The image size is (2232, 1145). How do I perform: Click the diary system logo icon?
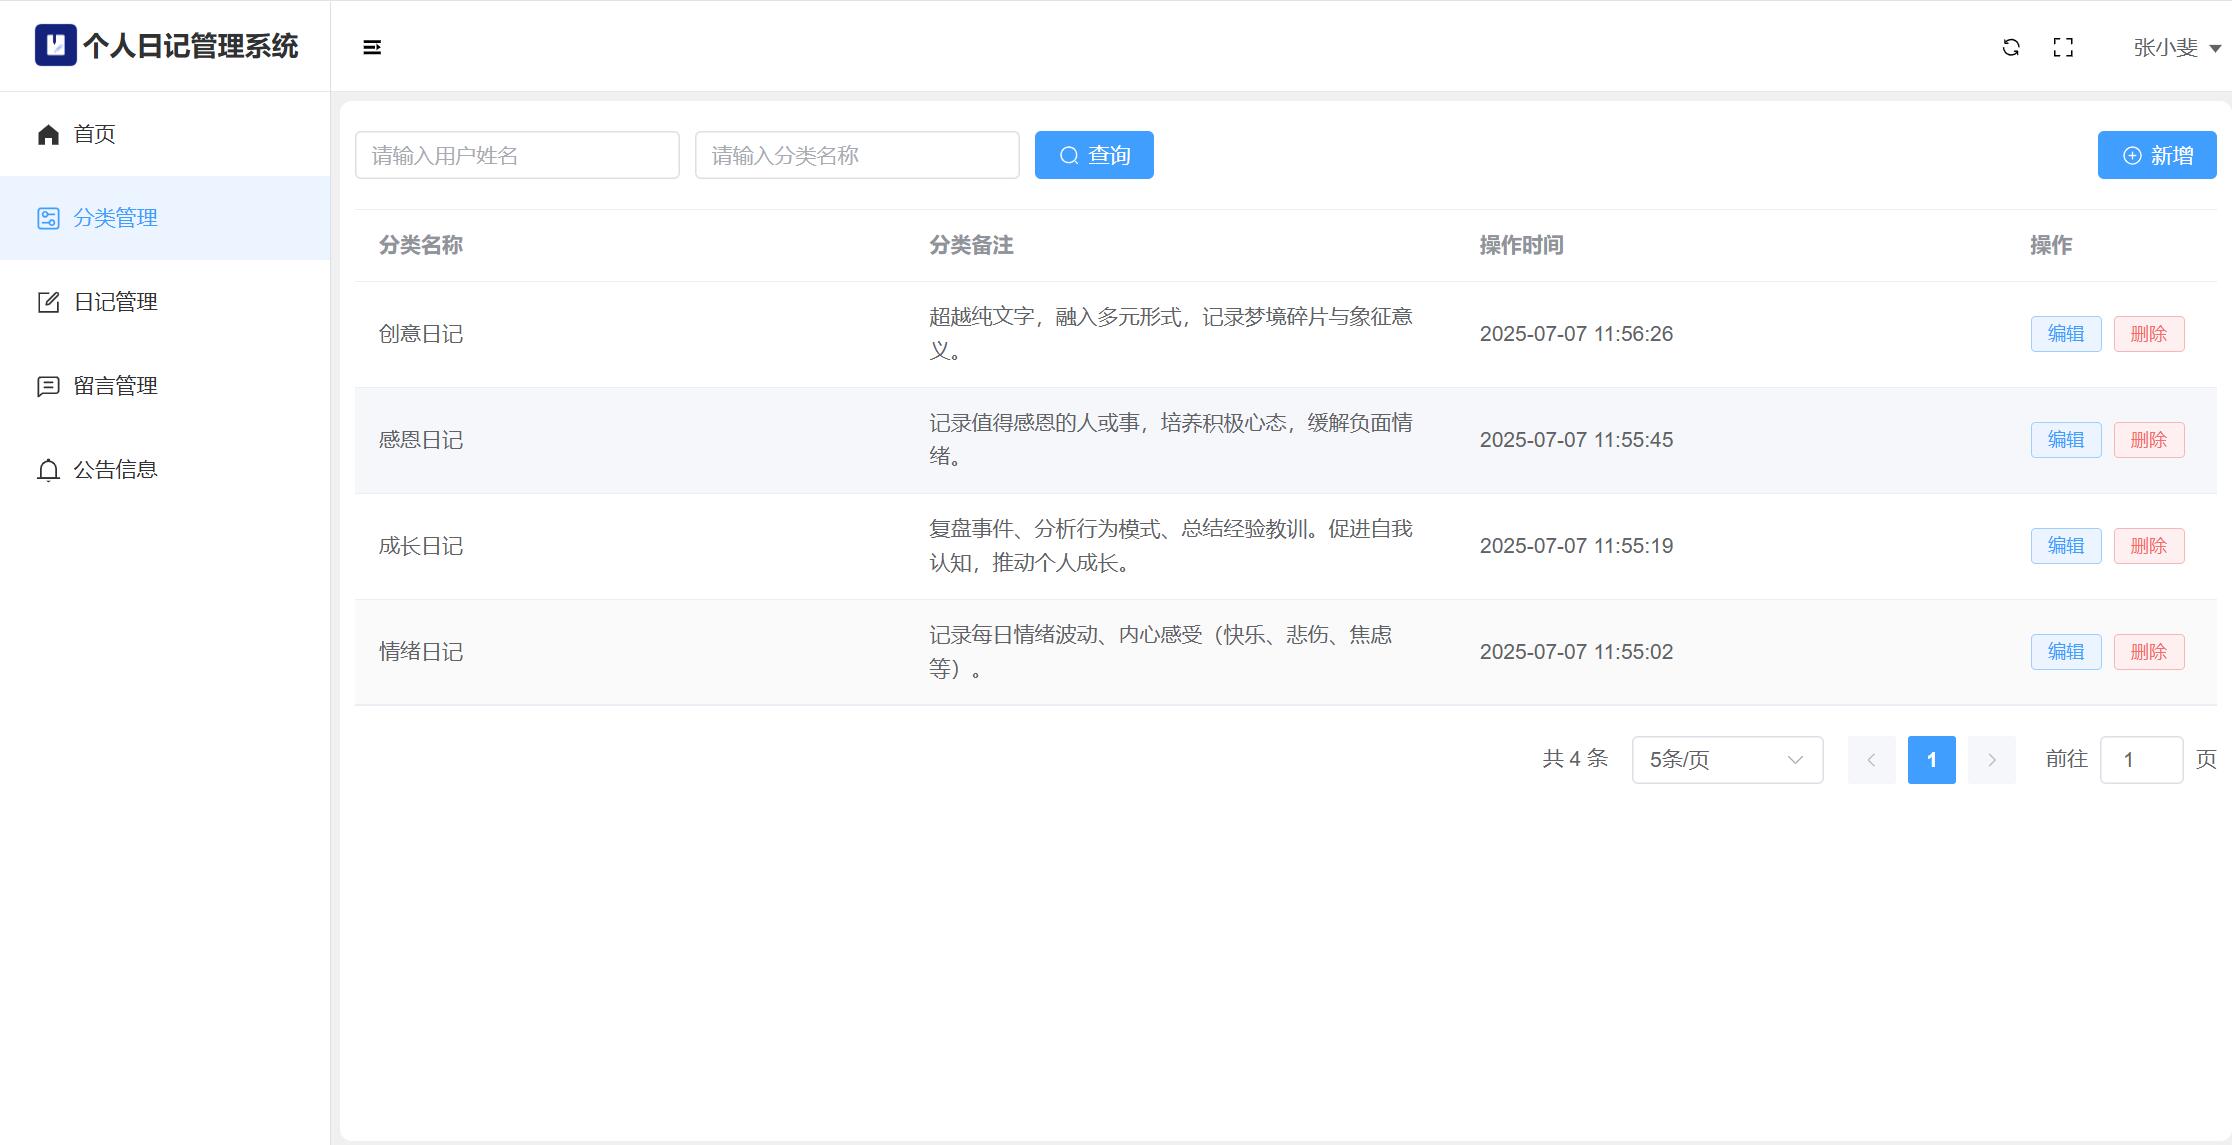pos(55,45)
